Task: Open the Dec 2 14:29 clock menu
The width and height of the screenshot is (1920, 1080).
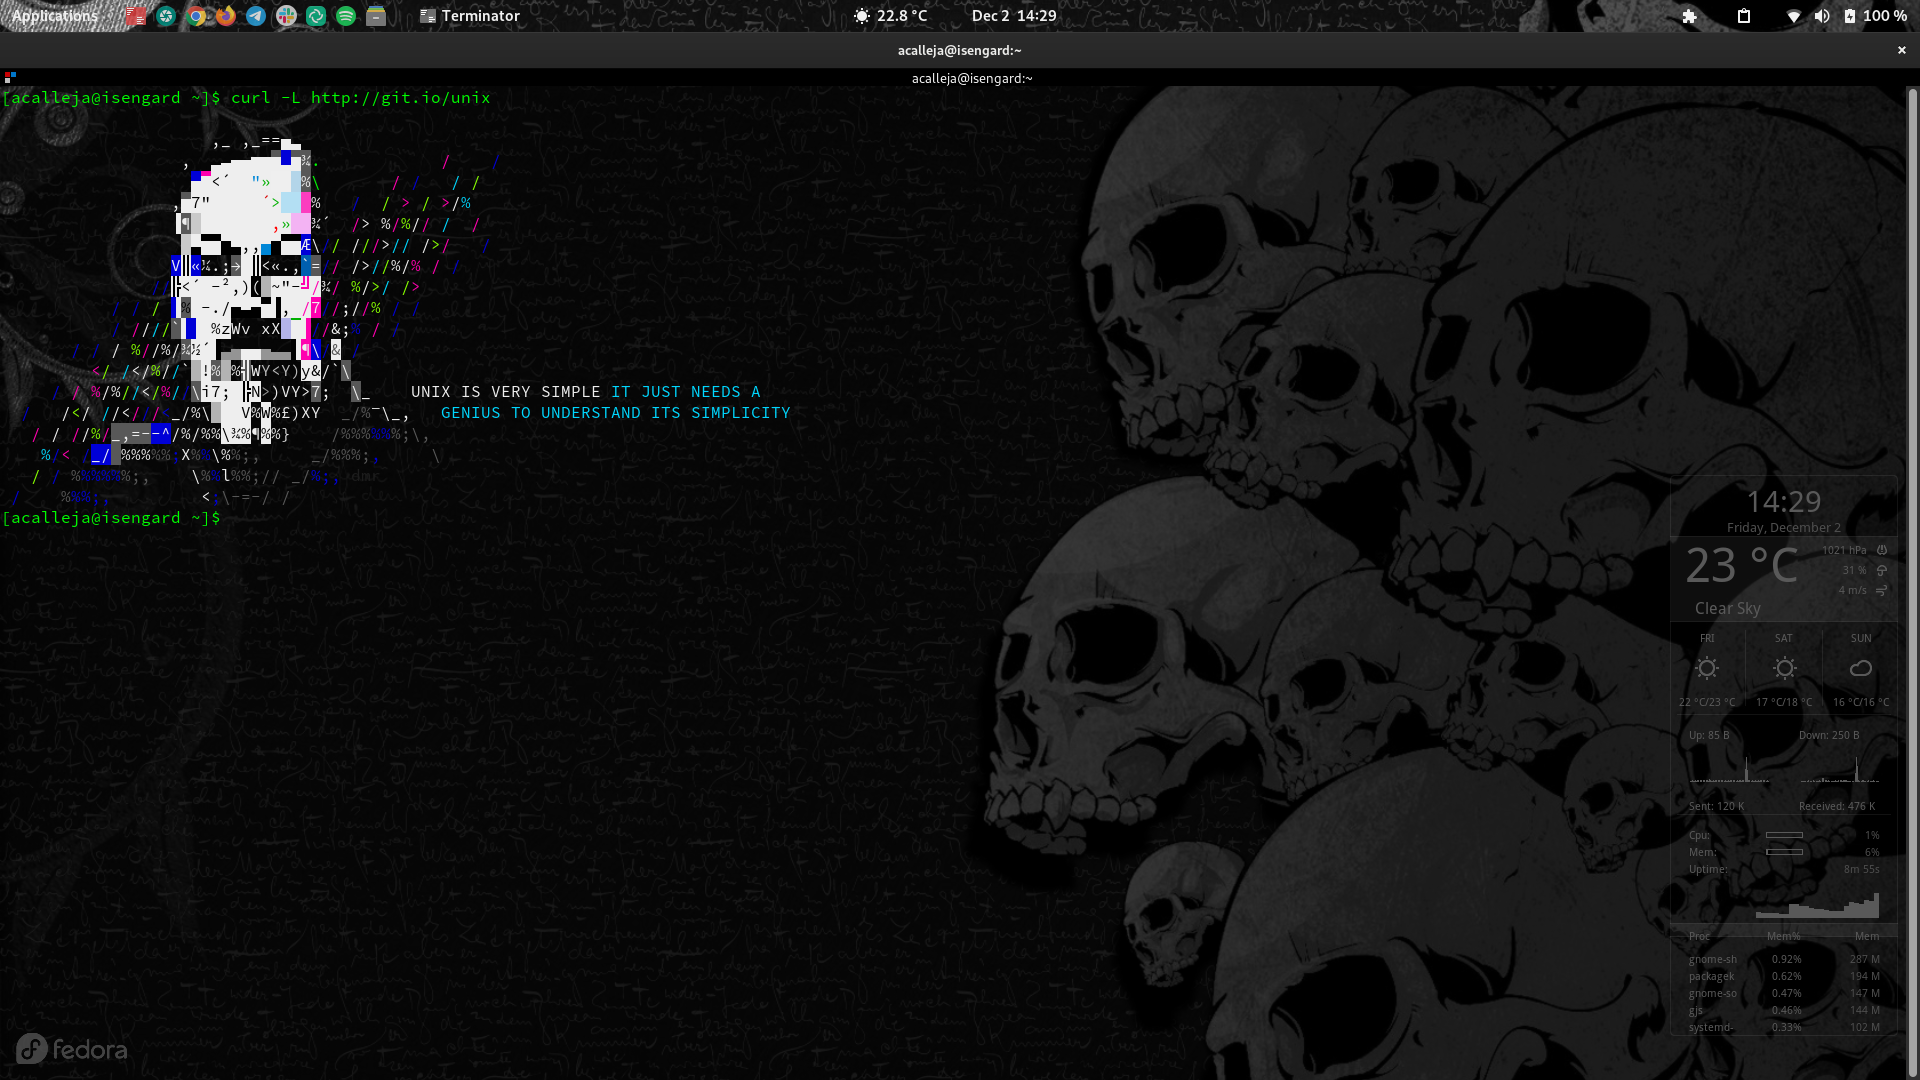Action: 1014,16
